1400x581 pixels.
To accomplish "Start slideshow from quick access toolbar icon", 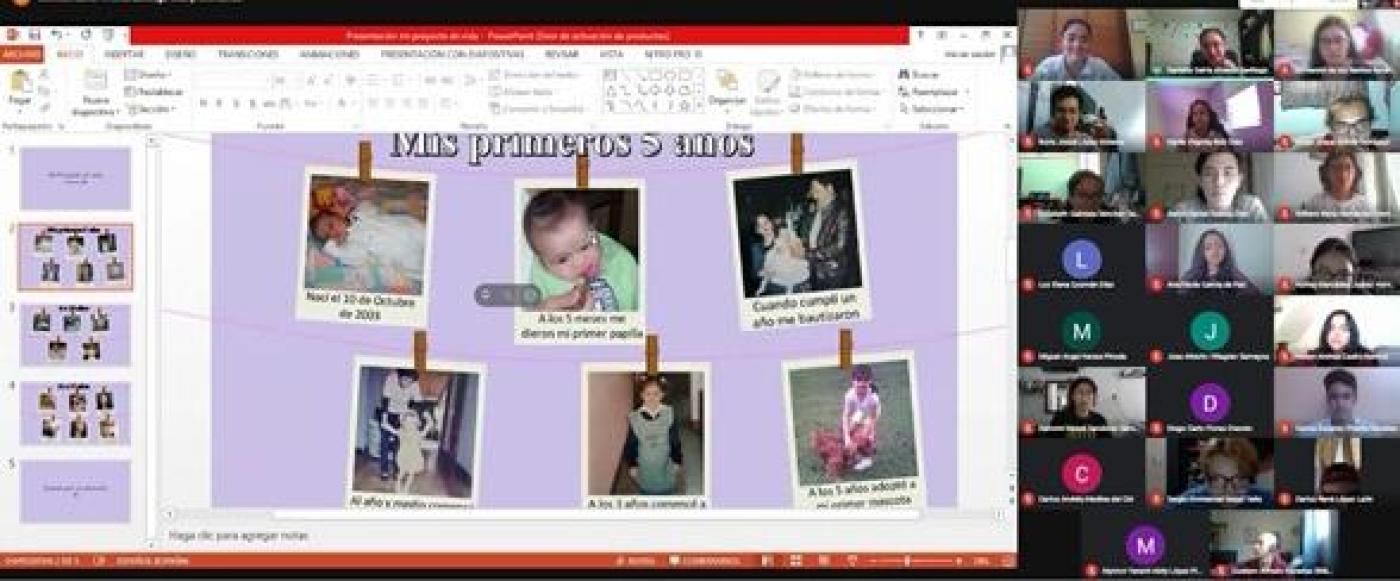I will [x=107, y=34].
